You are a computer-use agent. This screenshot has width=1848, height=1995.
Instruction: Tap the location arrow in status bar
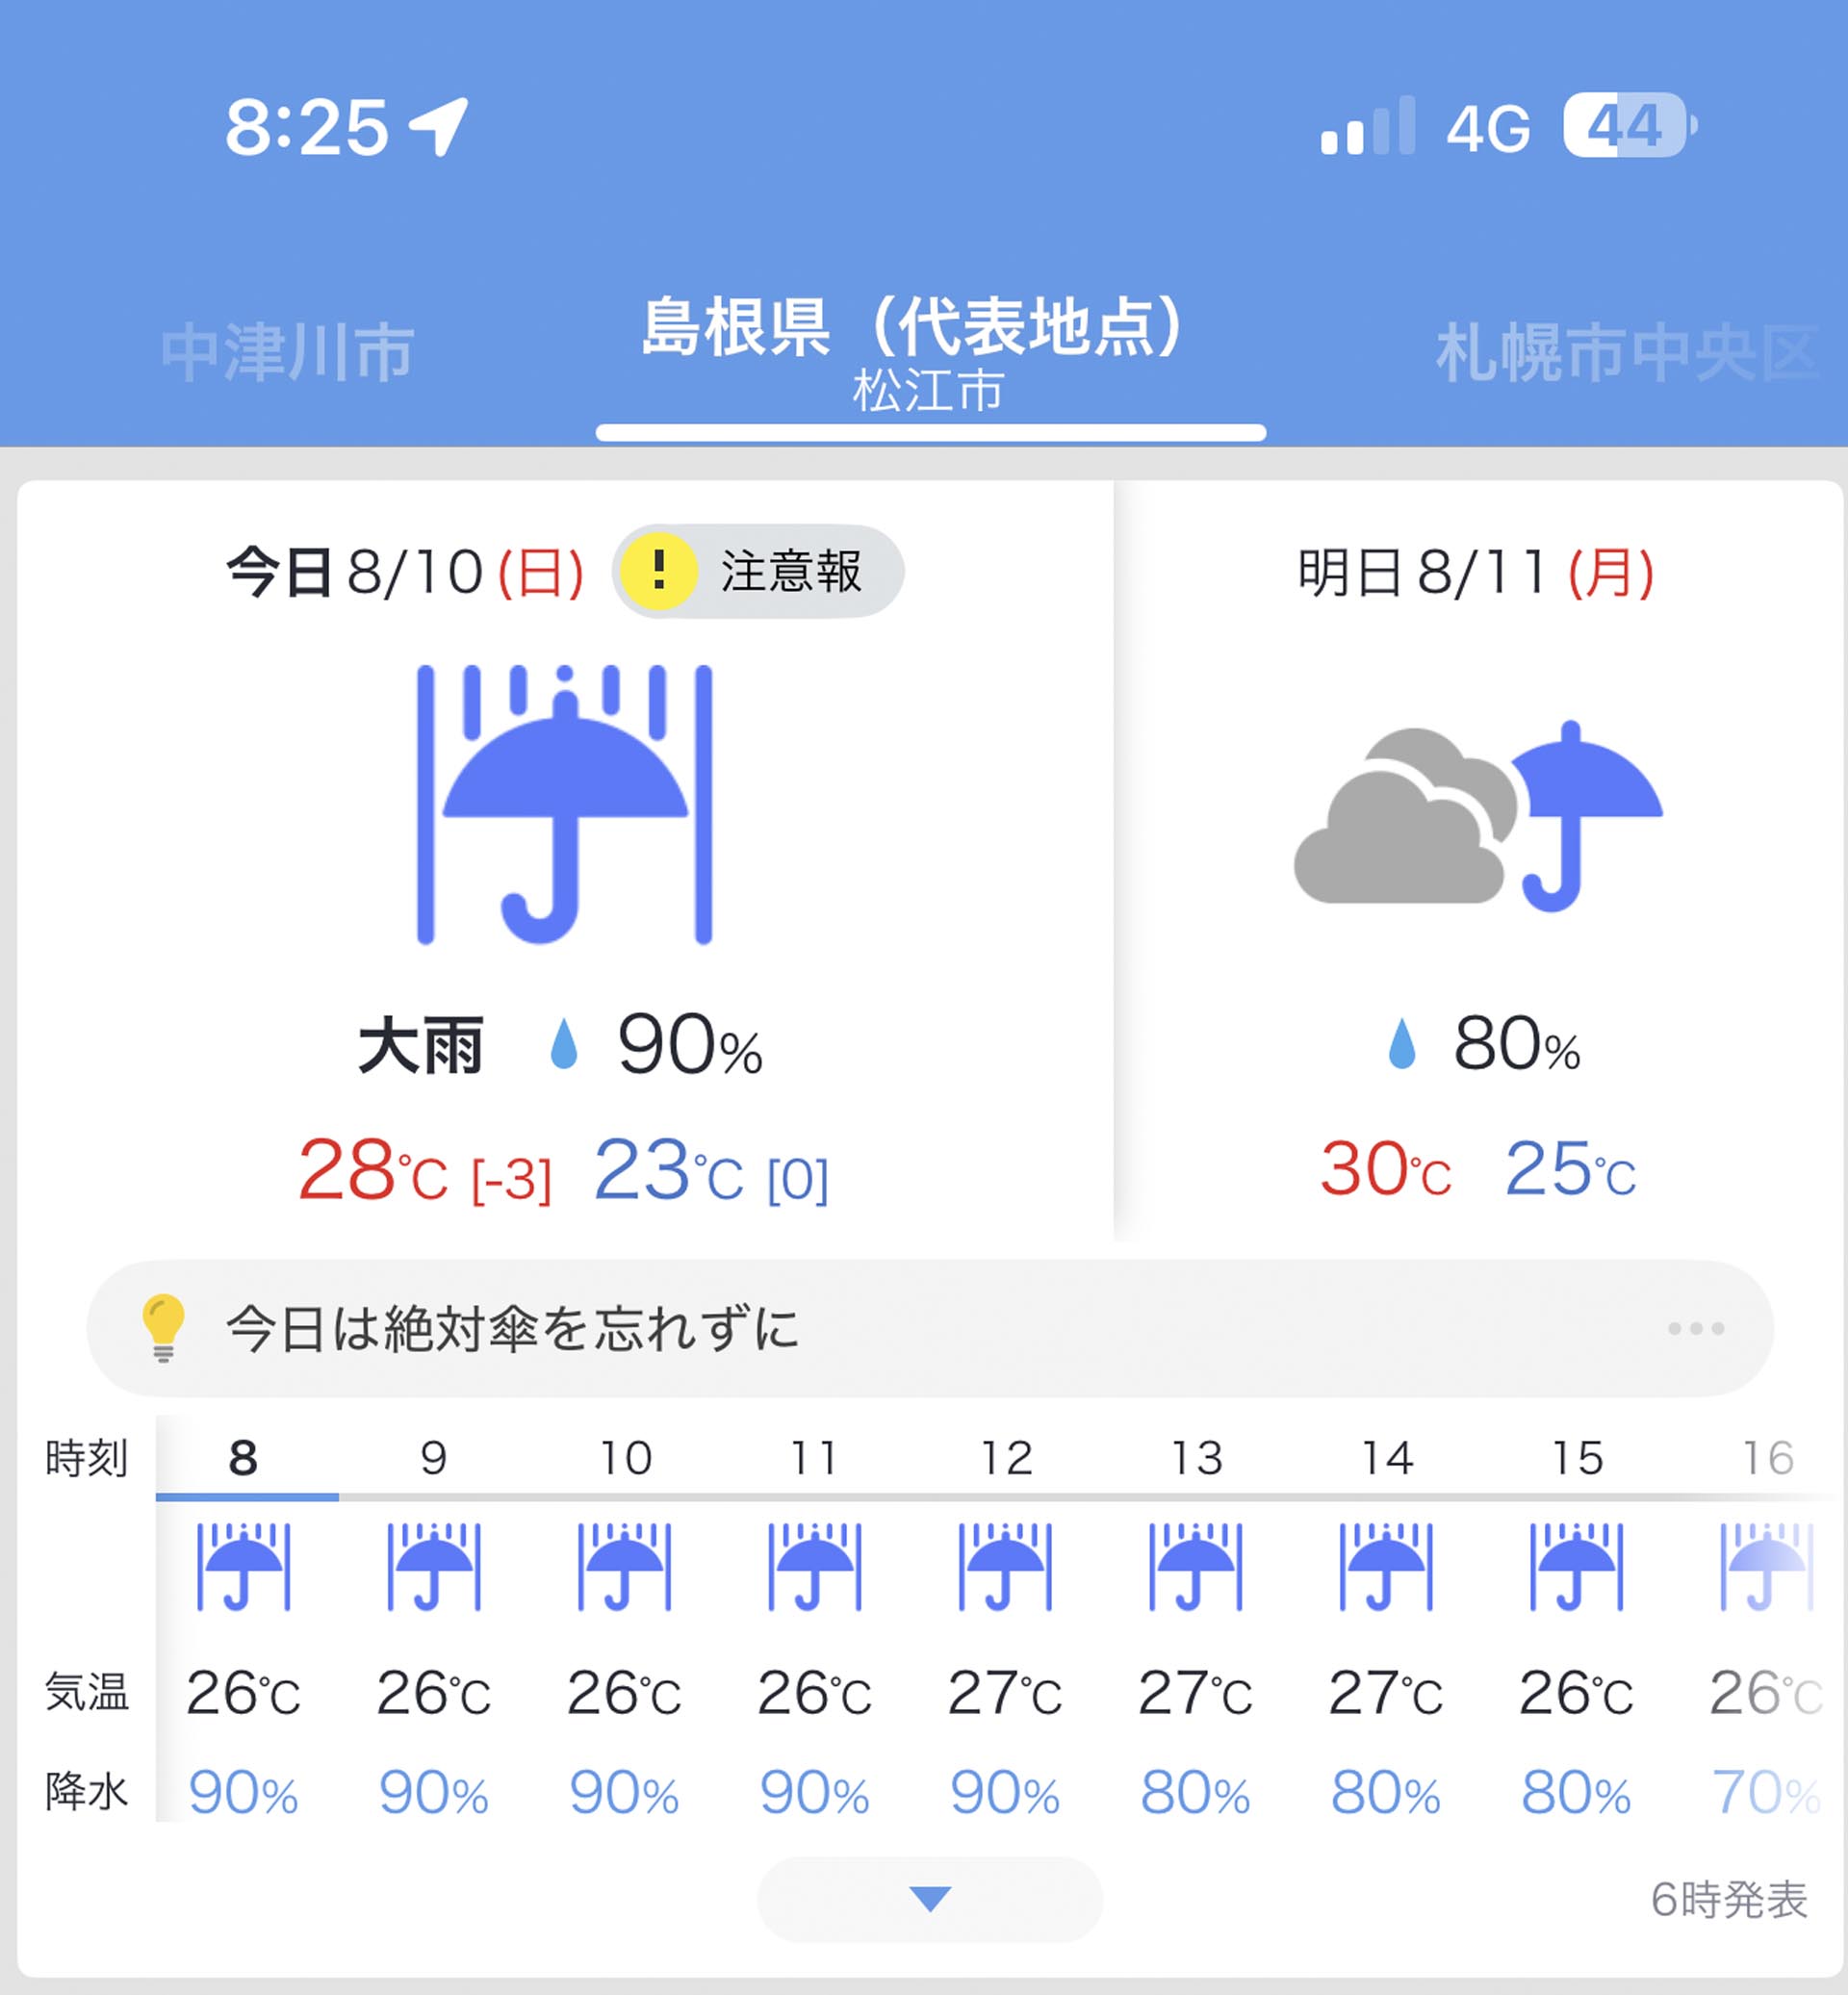[x=438, y=127]
